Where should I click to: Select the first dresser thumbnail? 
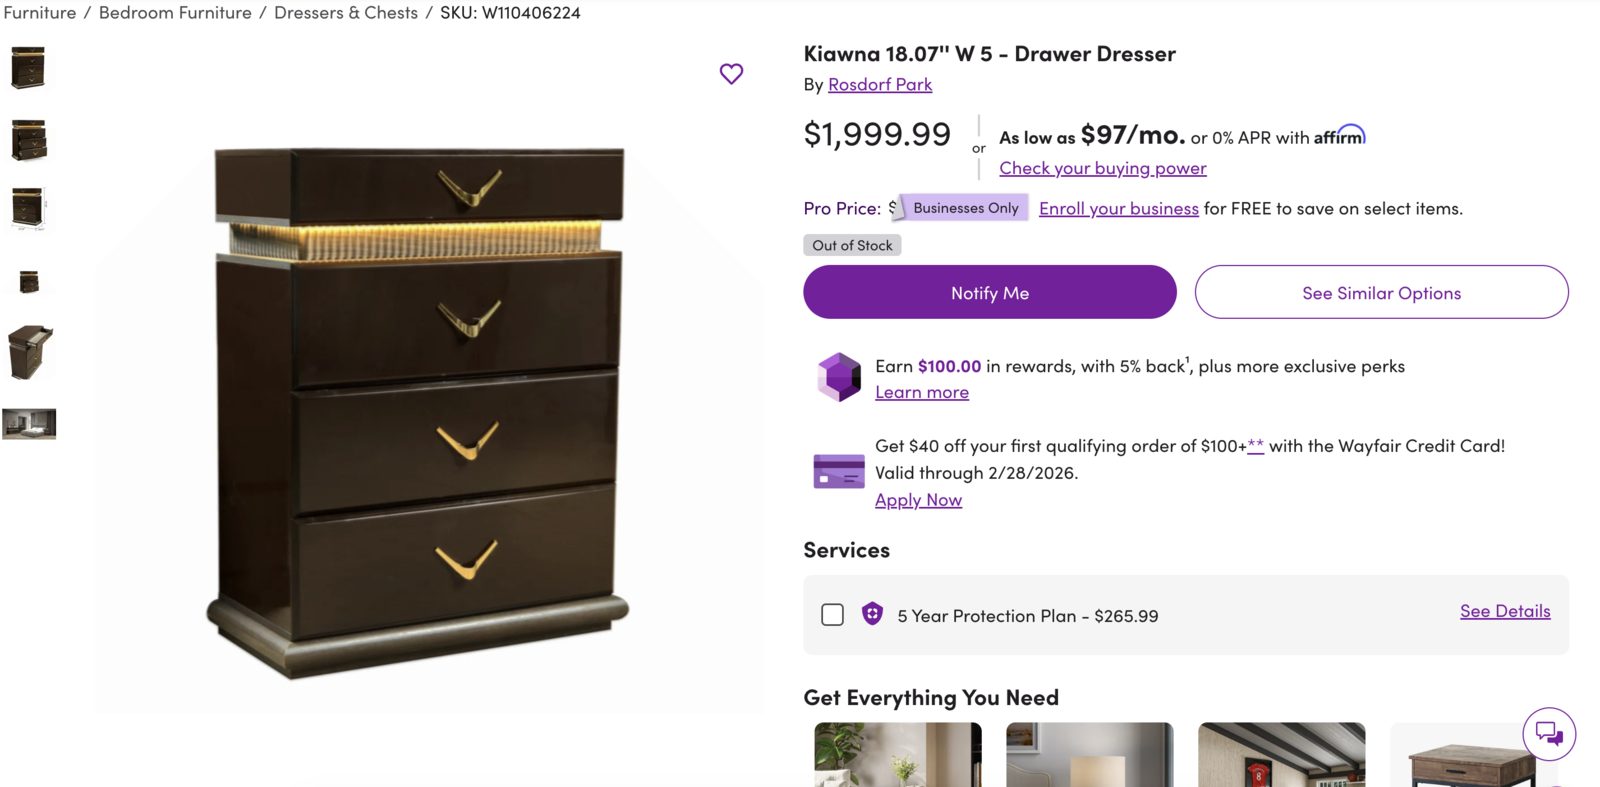click(x=28, y=68)
